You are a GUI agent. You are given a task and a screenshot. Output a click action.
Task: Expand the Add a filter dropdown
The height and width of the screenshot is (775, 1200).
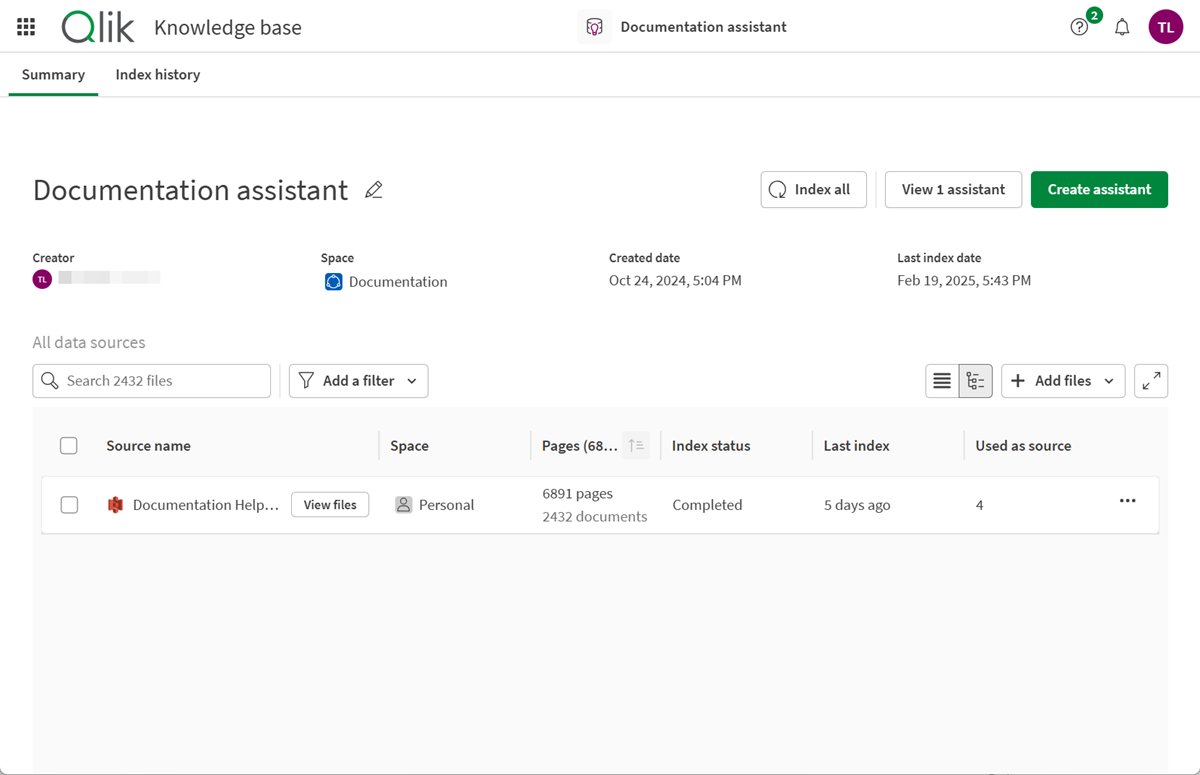[358, 381]
